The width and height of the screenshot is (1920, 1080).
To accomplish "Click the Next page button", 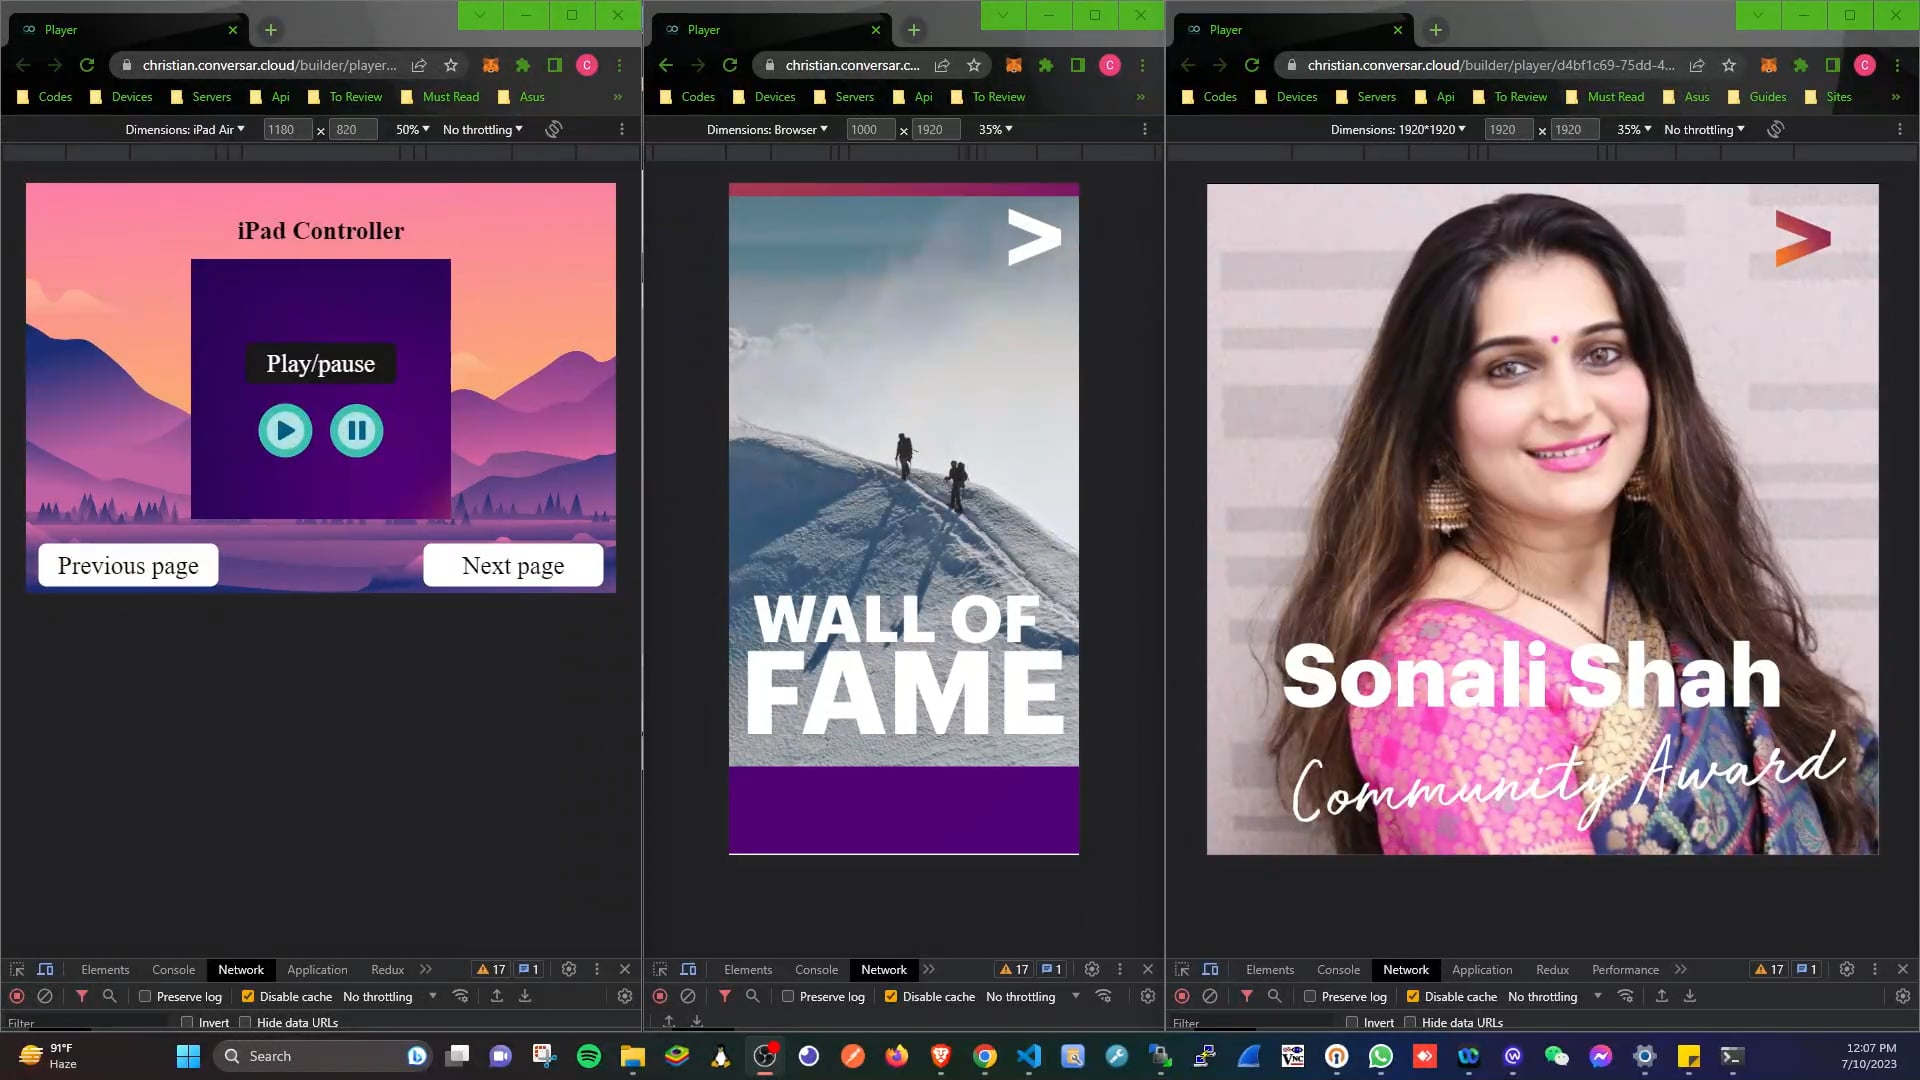I will [513, 566].
